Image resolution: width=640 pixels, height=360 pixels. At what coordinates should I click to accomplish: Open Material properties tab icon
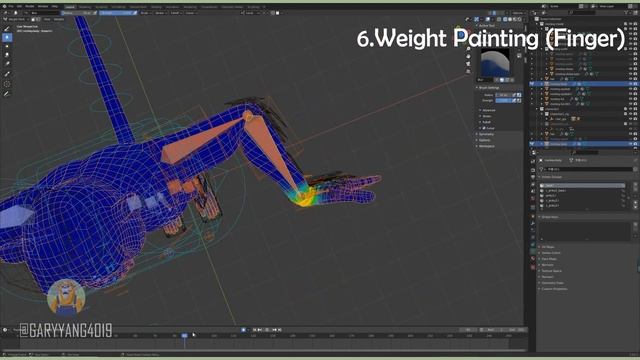click(533, 259)
